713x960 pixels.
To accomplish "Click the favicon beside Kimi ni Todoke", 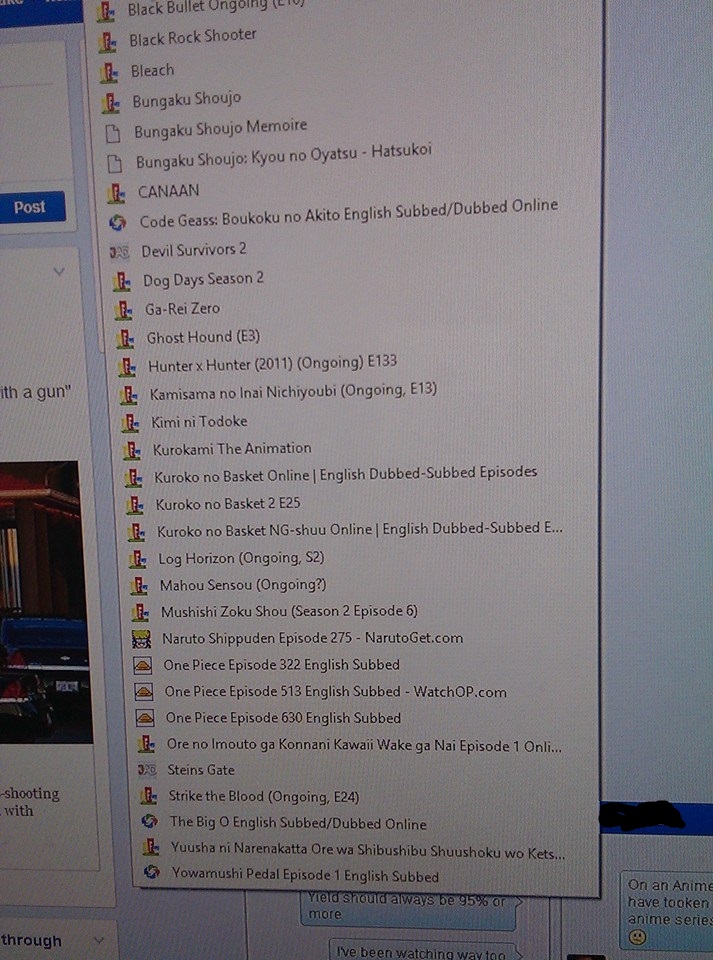I will (x=130, y=422).
